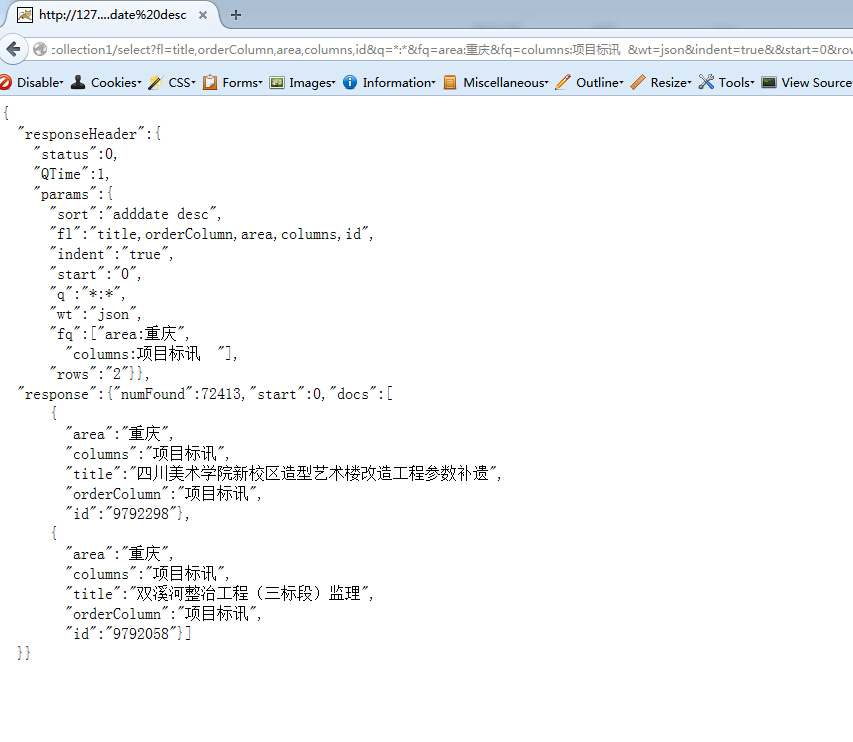Click the Disable toolbar icon
Viewport: 853px width, 742px height.
coord(5,82)
